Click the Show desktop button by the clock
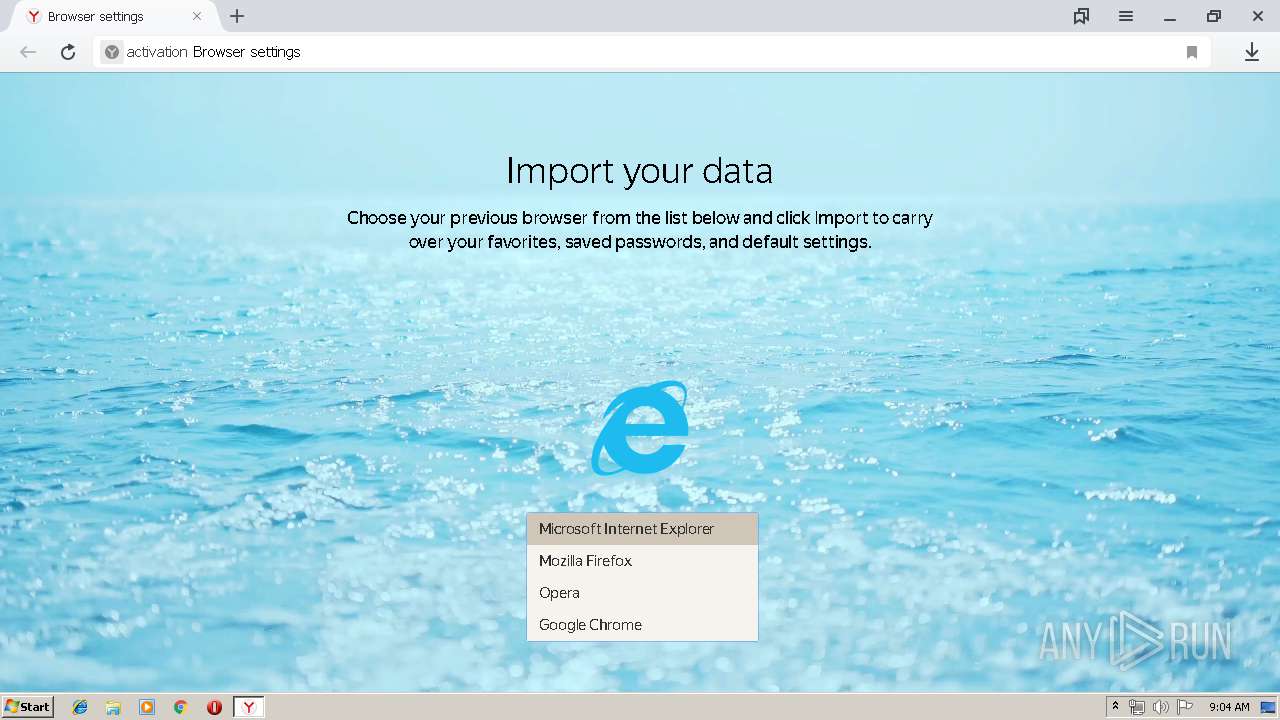This screenshot has height=720, width=1280. pos(1269,707)
